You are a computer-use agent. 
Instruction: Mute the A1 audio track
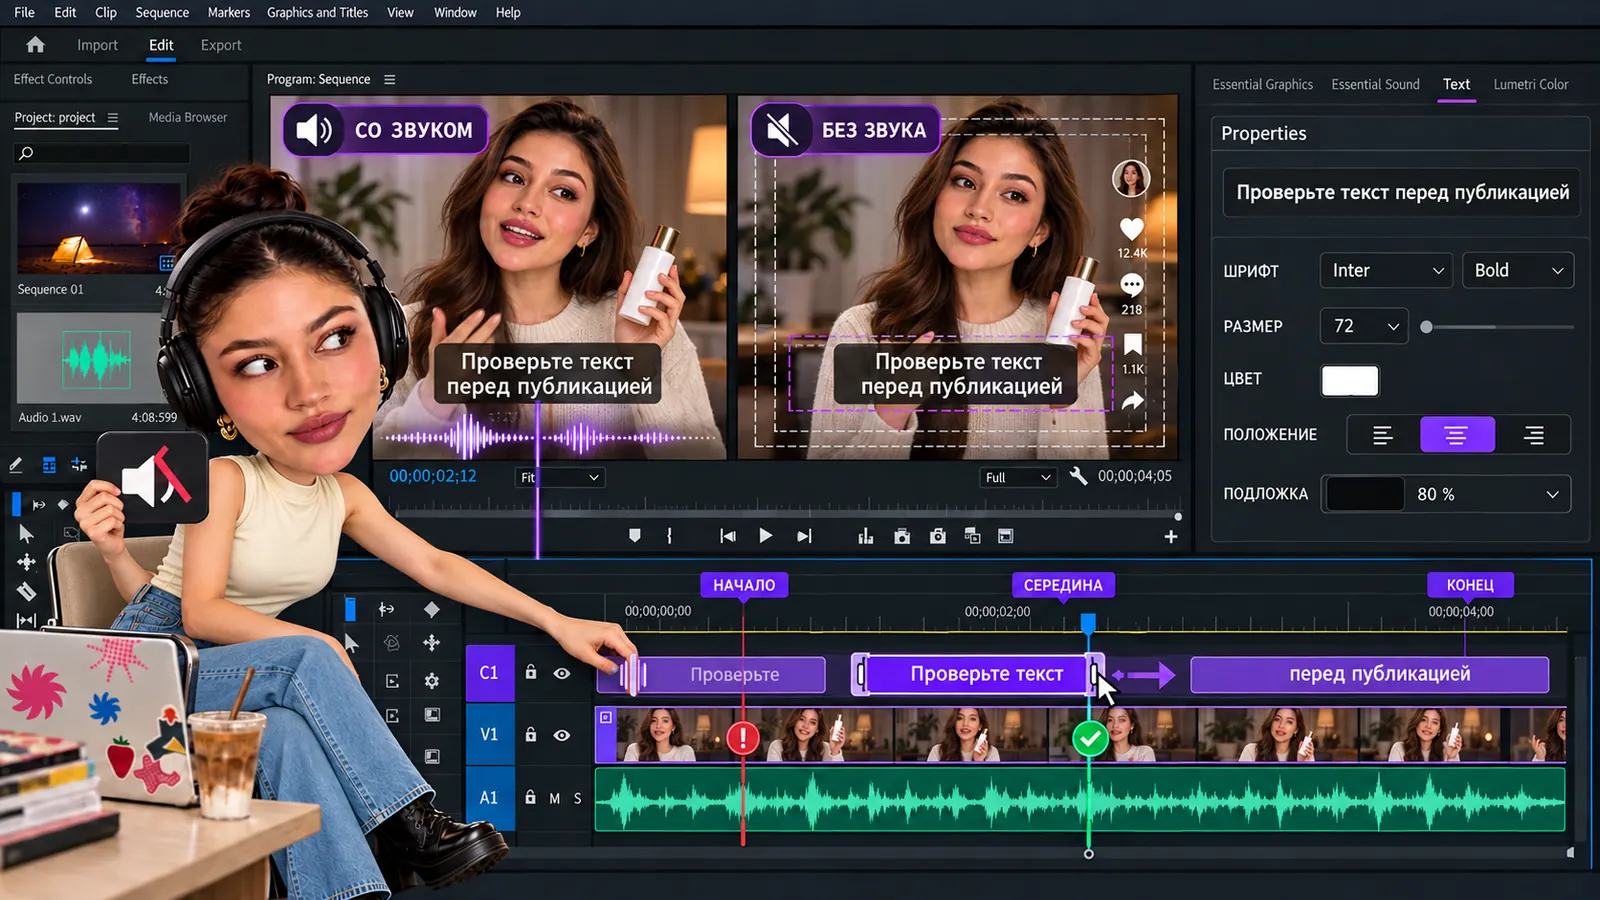tap(555, 798)
